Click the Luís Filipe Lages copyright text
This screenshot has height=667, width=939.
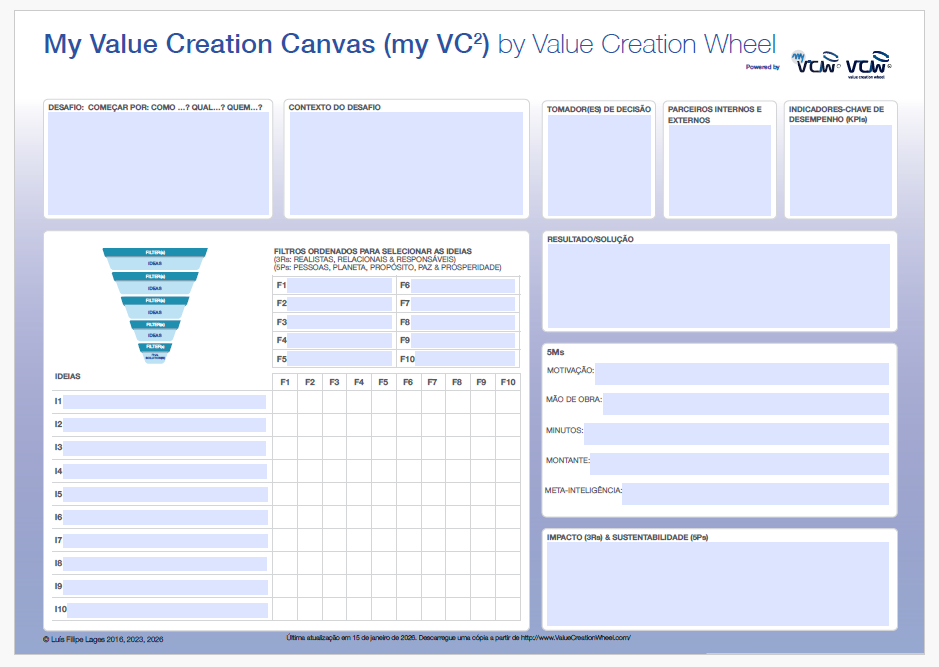tap(103, 639)
